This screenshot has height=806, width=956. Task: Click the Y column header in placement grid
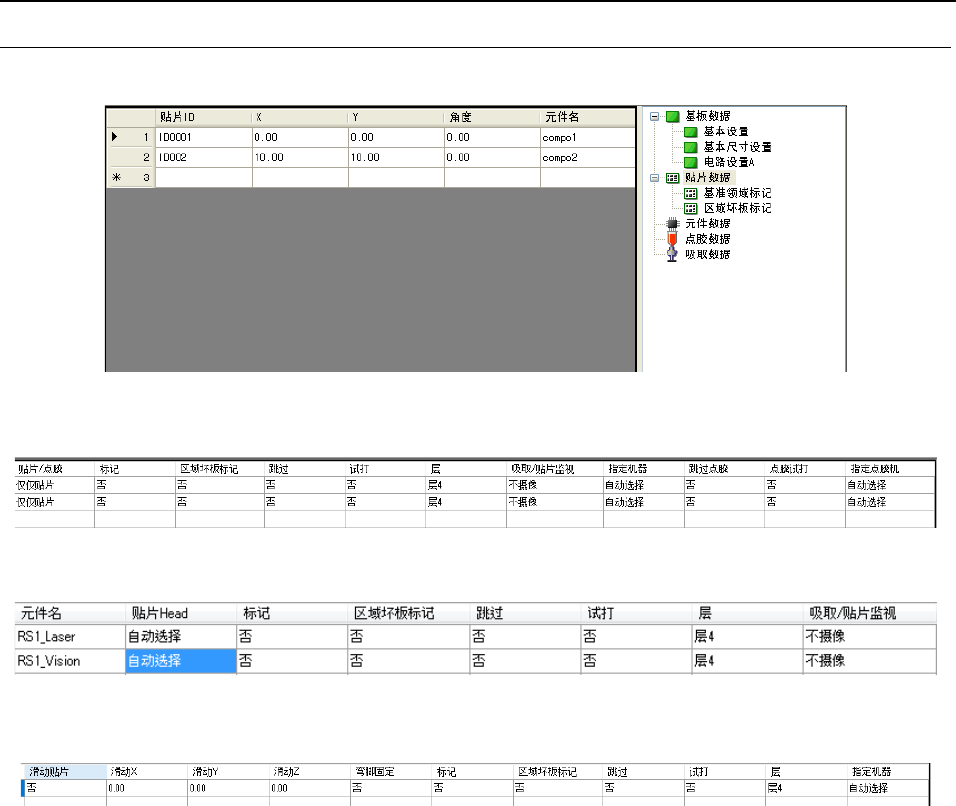coord(396,117)
